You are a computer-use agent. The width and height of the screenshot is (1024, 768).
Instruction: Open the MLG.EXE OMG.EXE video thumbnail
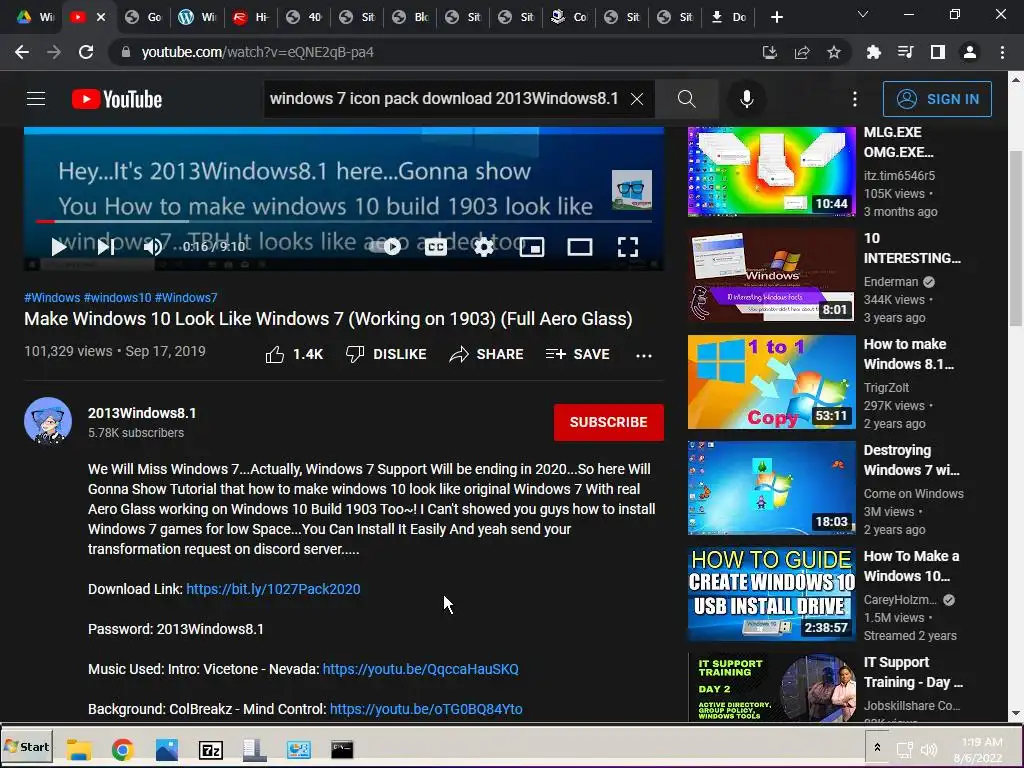(771, 171)
